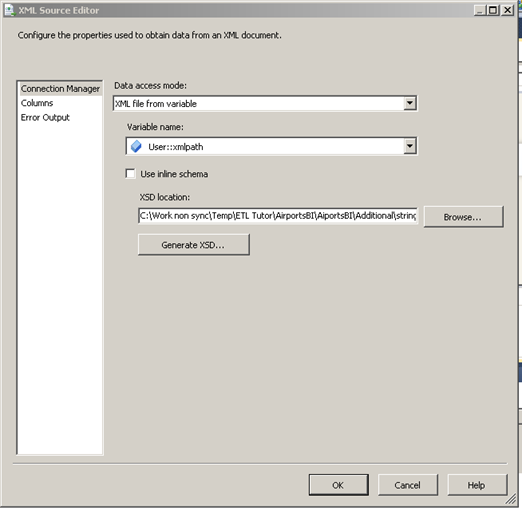Click the XML Source Editor title bar icon
This screenshot has height=510, width=522.
[x=9, y=10]
